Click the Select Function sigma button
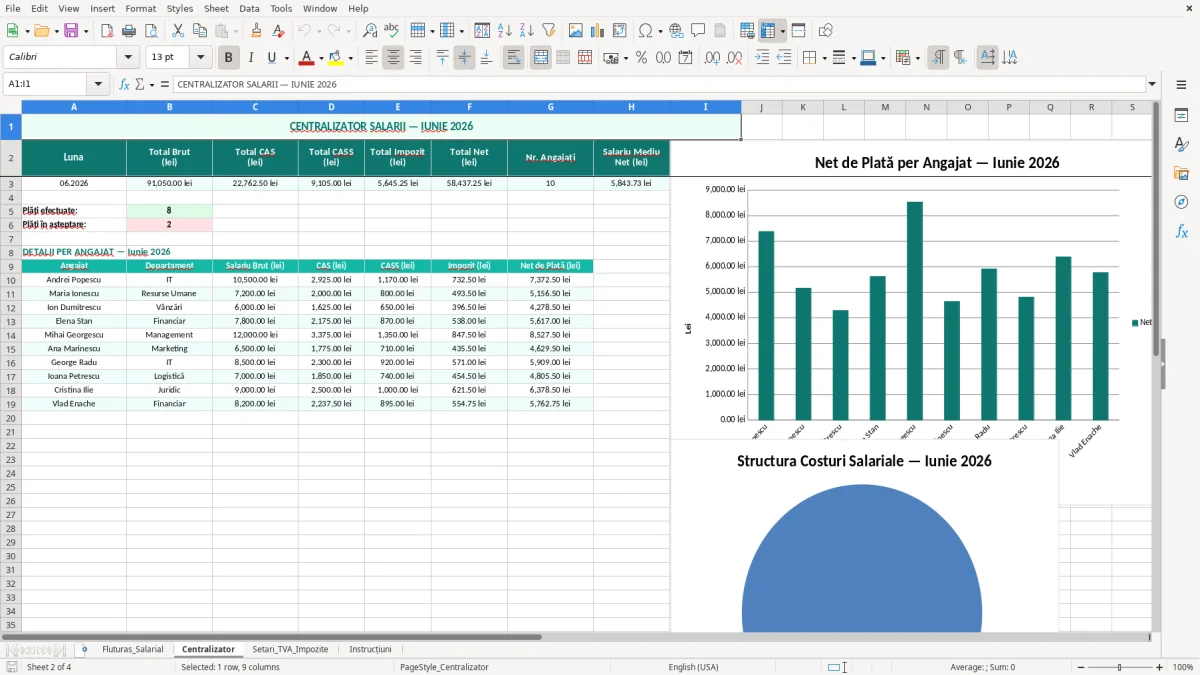Image resolution: width=1200 pixels, height=675 pixels. [139, 85]
